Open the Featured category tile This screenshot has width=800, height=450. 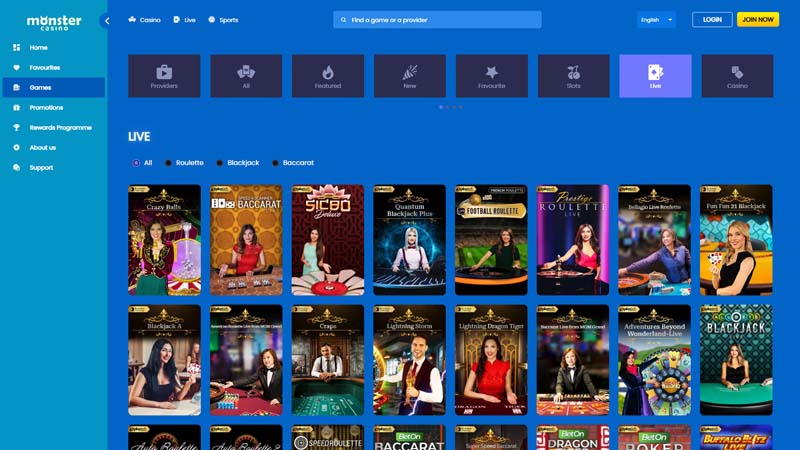pyautogui.click(x=328, y=76)
